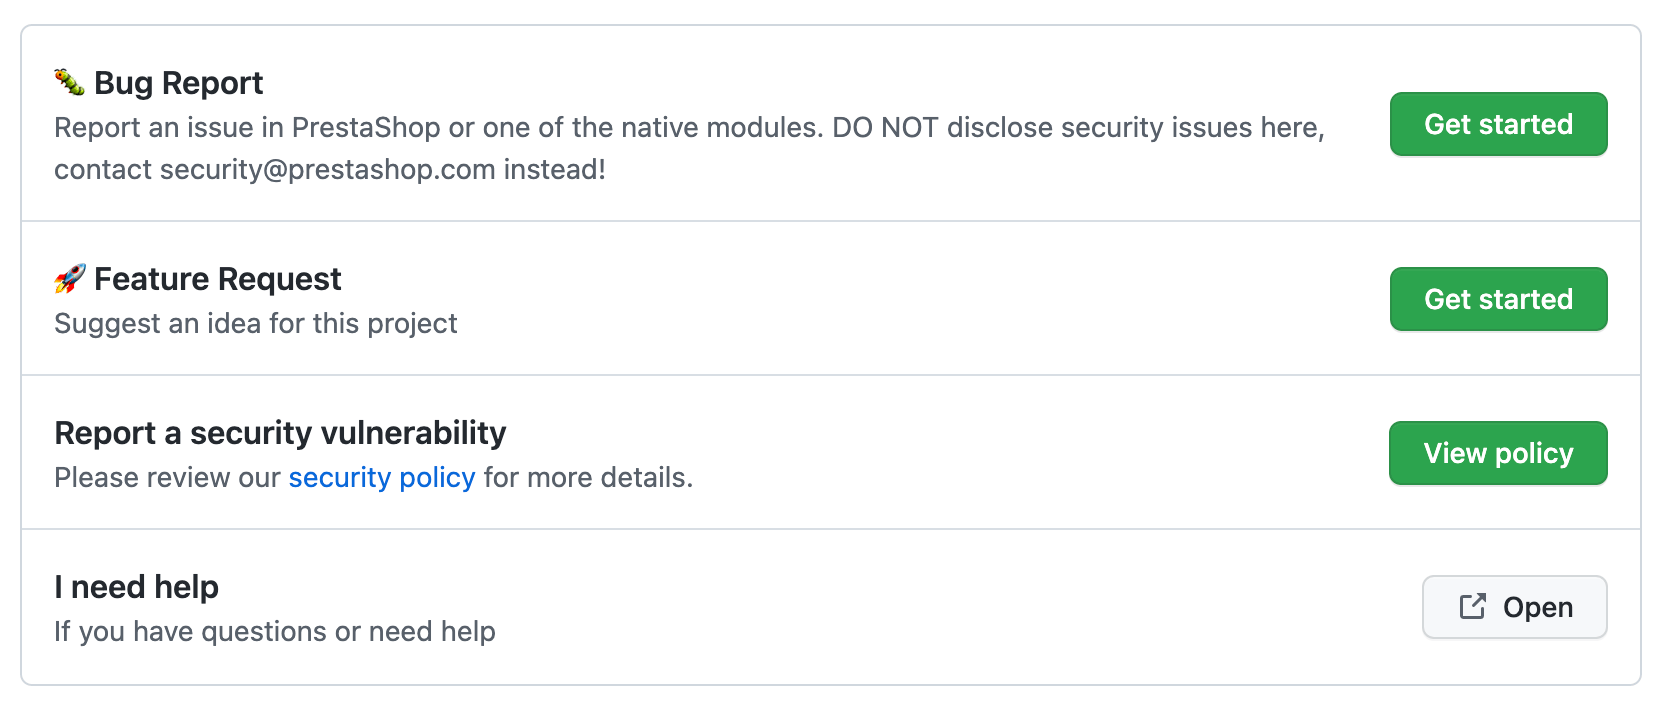1660x710 pixels.
Task: Click the Bug Report heading
Action: (178, 83)
